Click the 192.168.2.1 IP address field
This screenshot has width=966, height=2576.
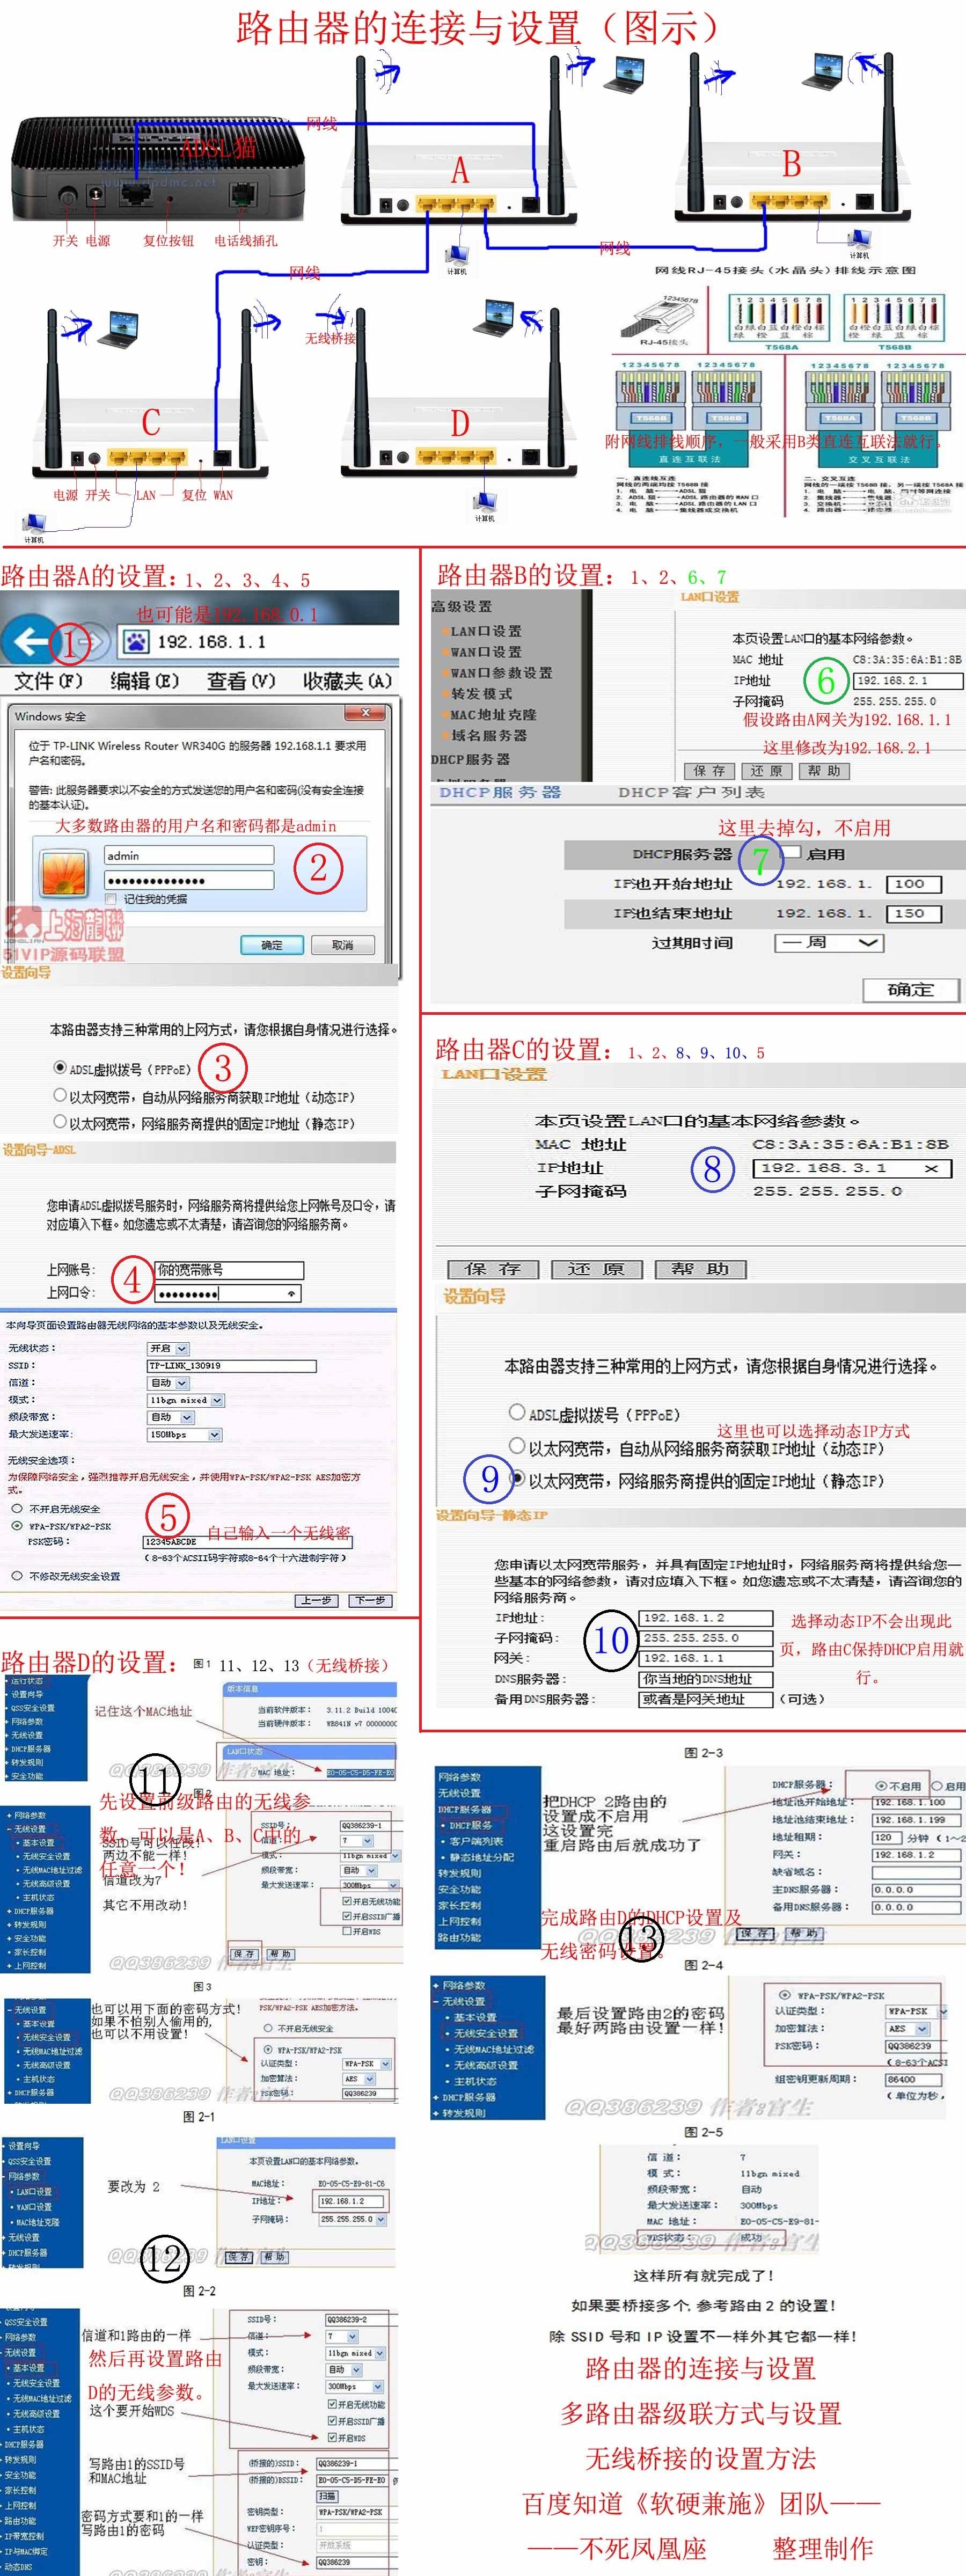pos(908,680)
